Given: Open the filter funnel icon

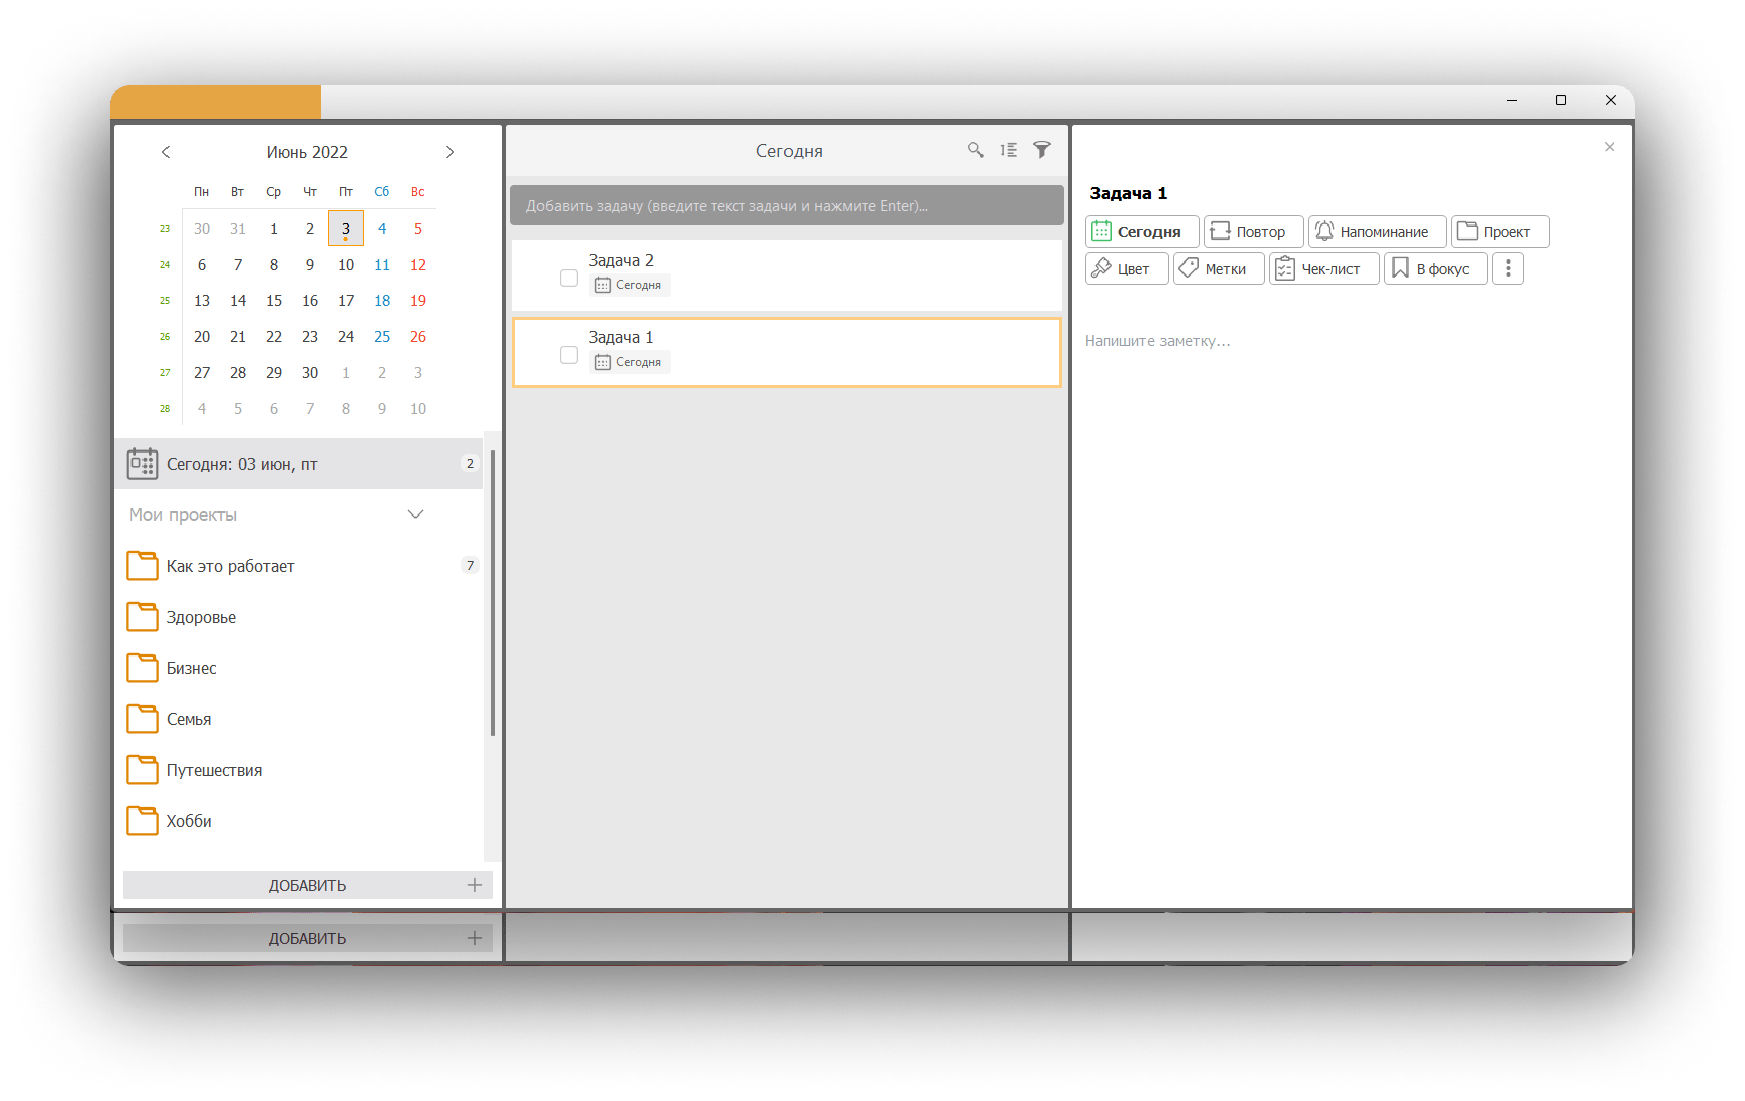Looking at the screenshot, I should point(1042,150).
